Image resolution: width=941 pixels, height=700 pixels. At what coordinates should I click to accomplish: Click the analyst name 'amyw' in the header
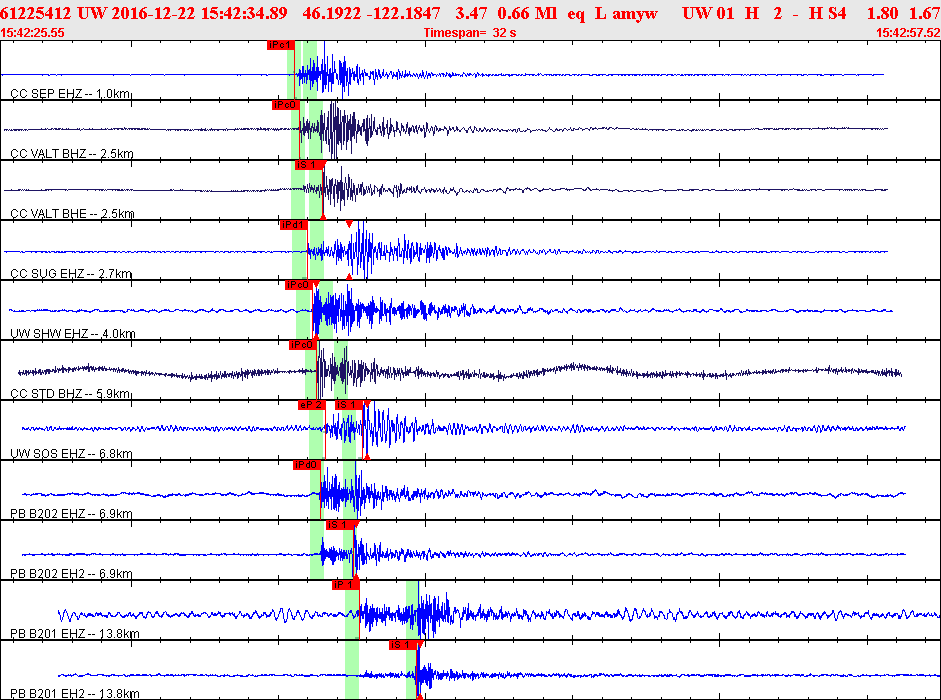pyautogui.click(x=636, y=14)
